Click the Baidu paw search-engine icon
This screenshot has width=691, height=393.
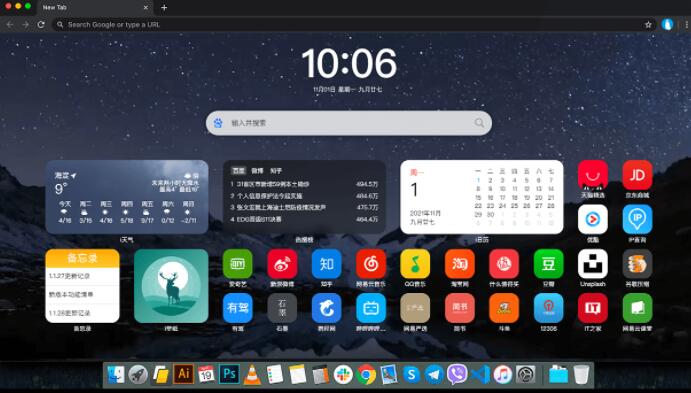tap(218, 123)
